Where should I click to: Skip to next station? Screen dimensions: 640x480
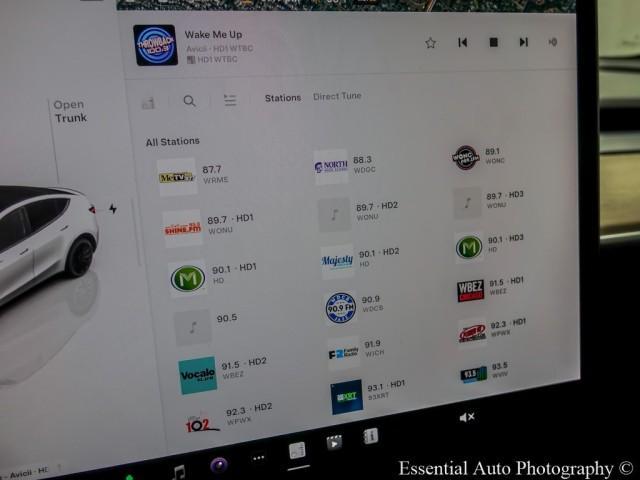(x=524, y=42)
